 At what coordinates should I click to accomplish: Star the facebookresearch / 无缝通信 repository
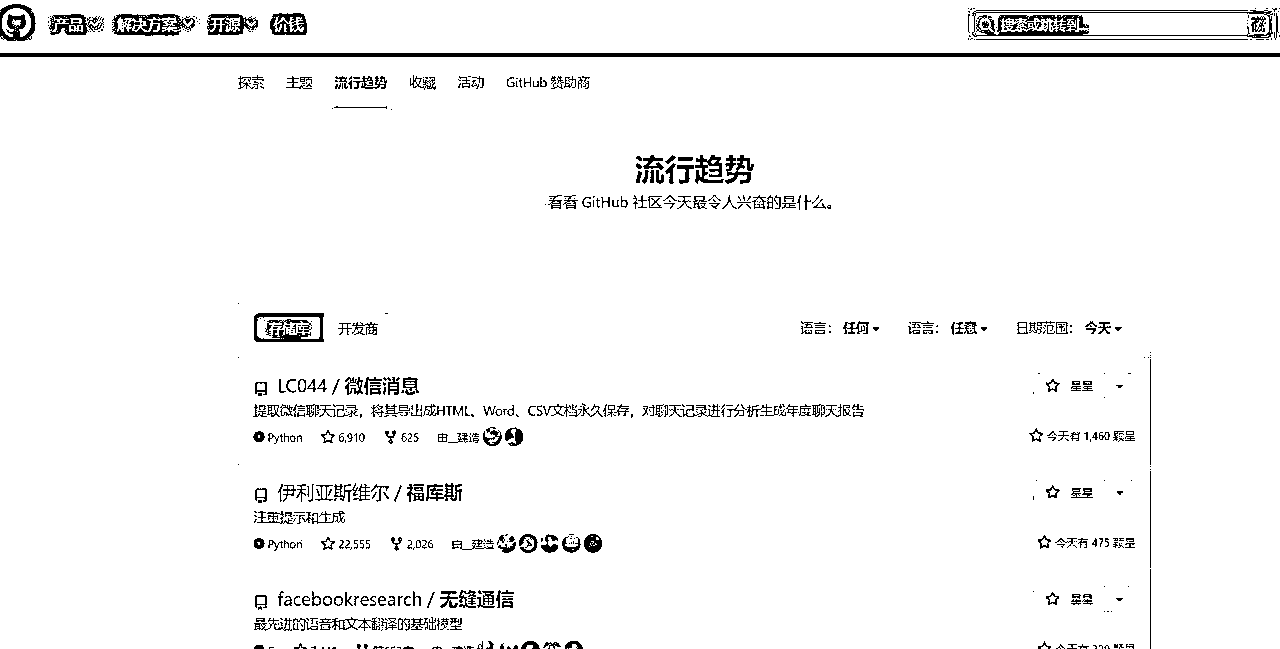1069,600
